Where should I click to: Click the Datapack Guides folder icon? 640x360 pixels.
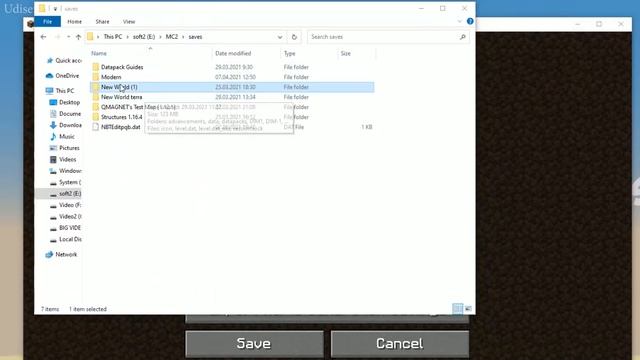pyautogui.click(x=96, y=67)
